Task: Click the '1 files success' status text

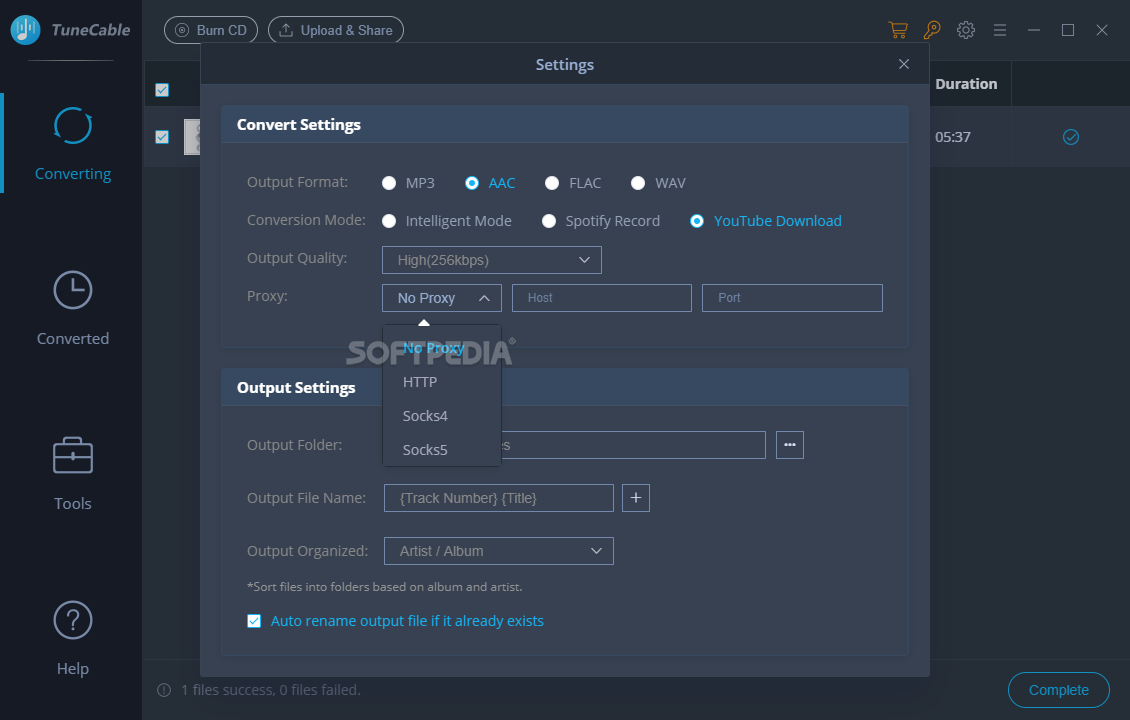Action: tap(270, 690)
